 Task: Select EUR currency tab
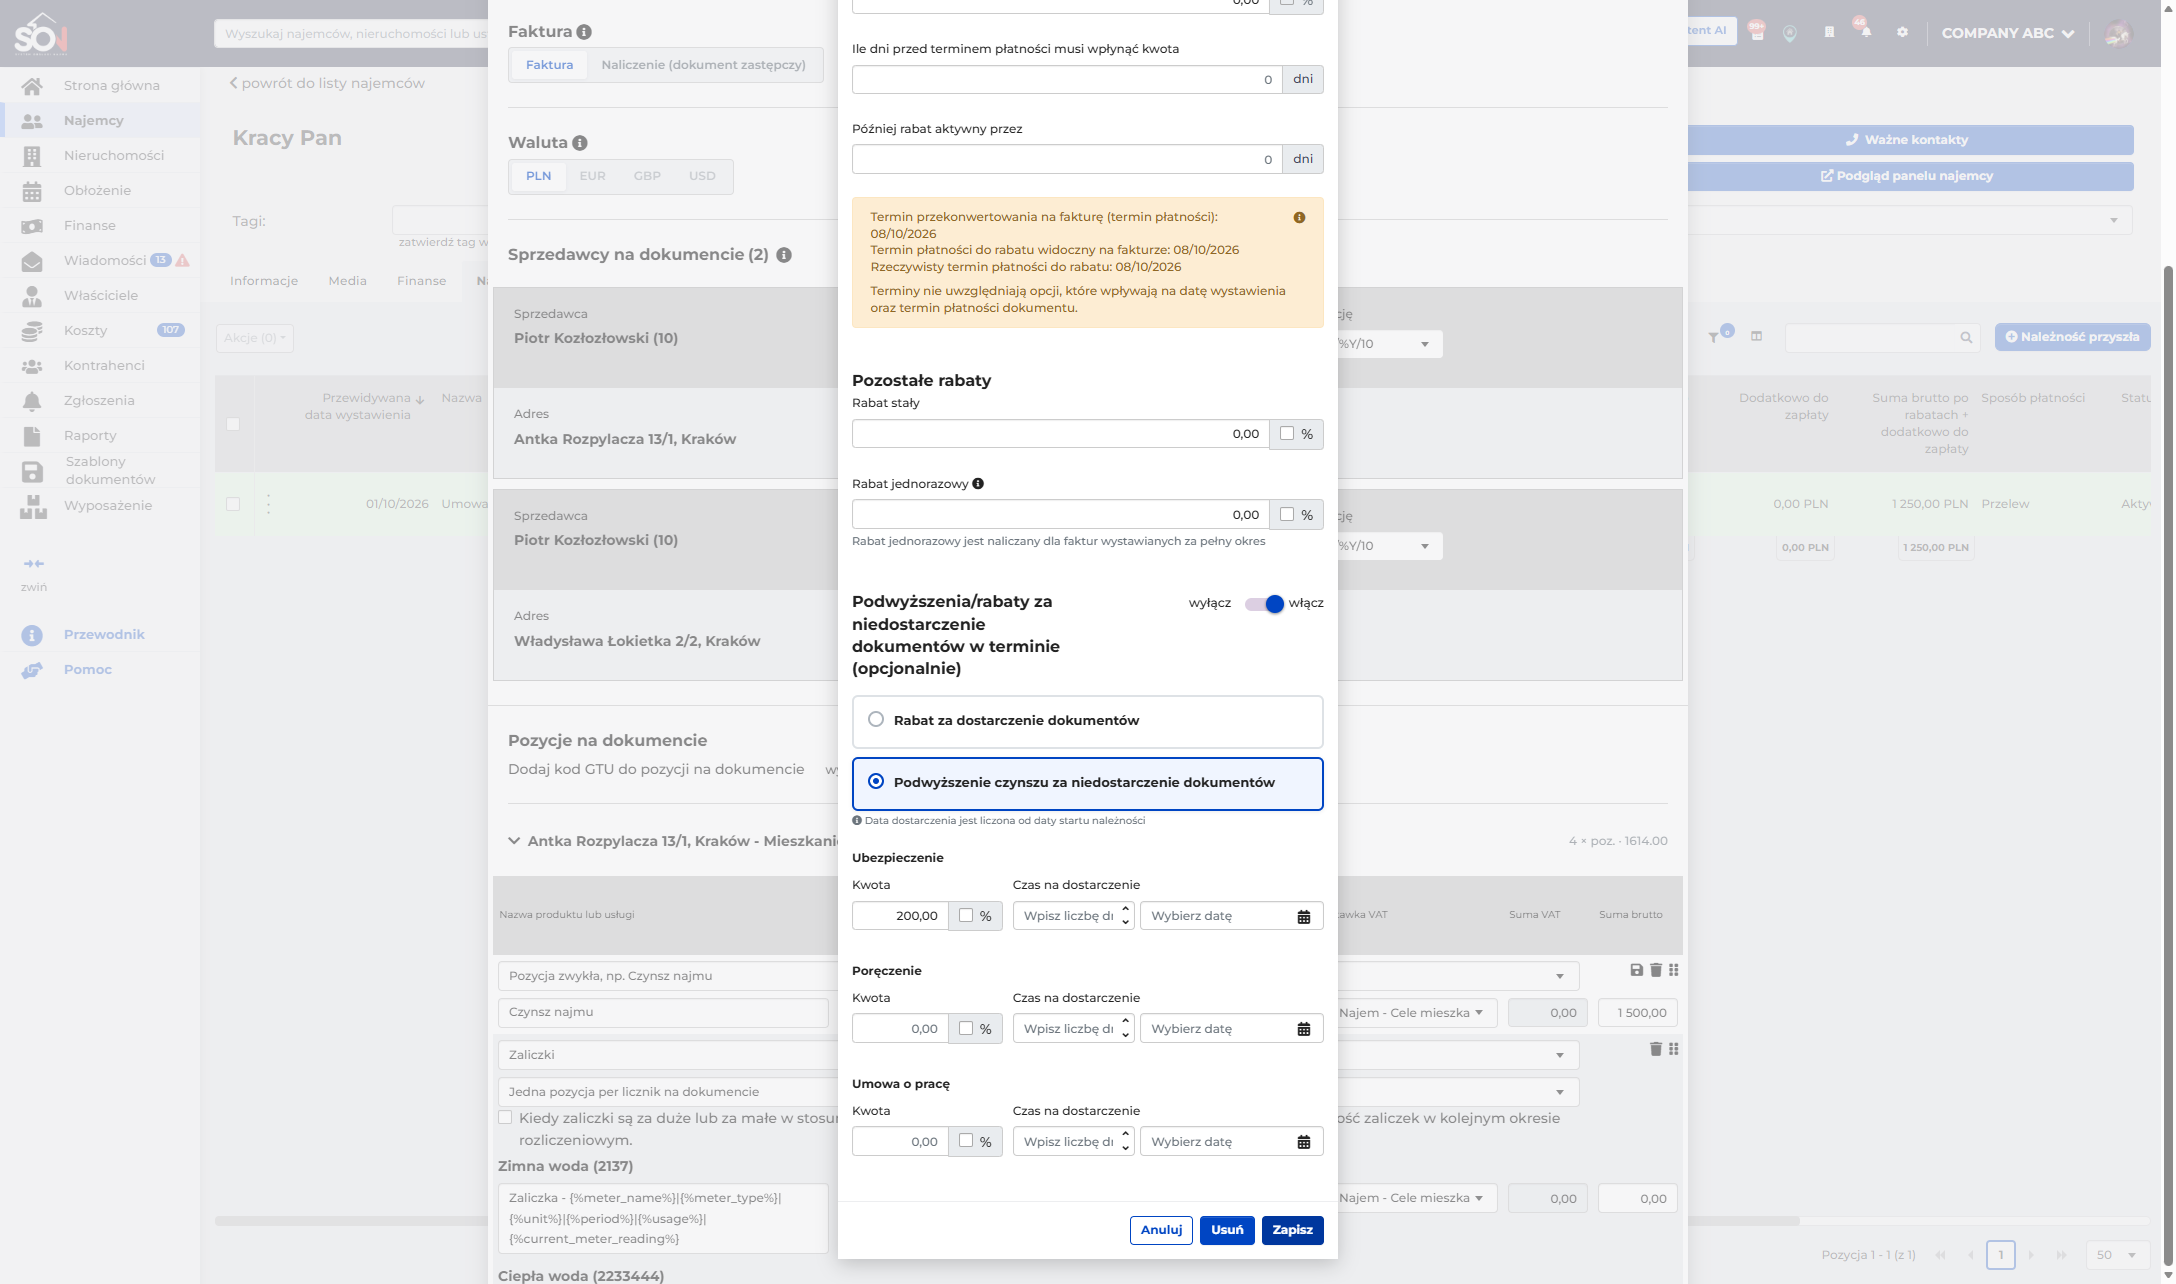coord(593,176)
